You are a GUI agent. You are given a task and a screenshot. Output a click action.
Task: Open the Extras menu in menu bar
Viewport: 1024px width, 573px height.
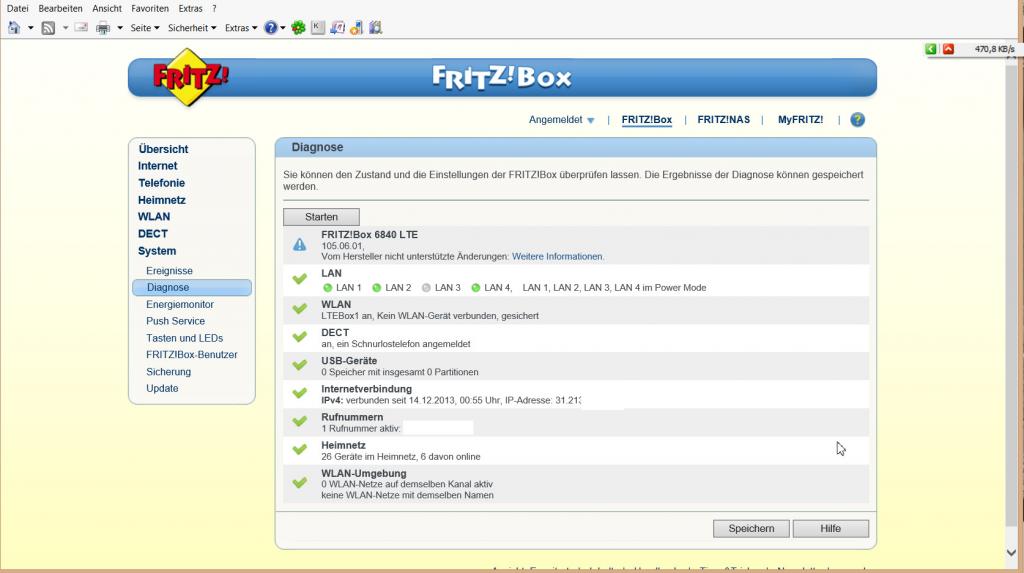click(190, 8)
